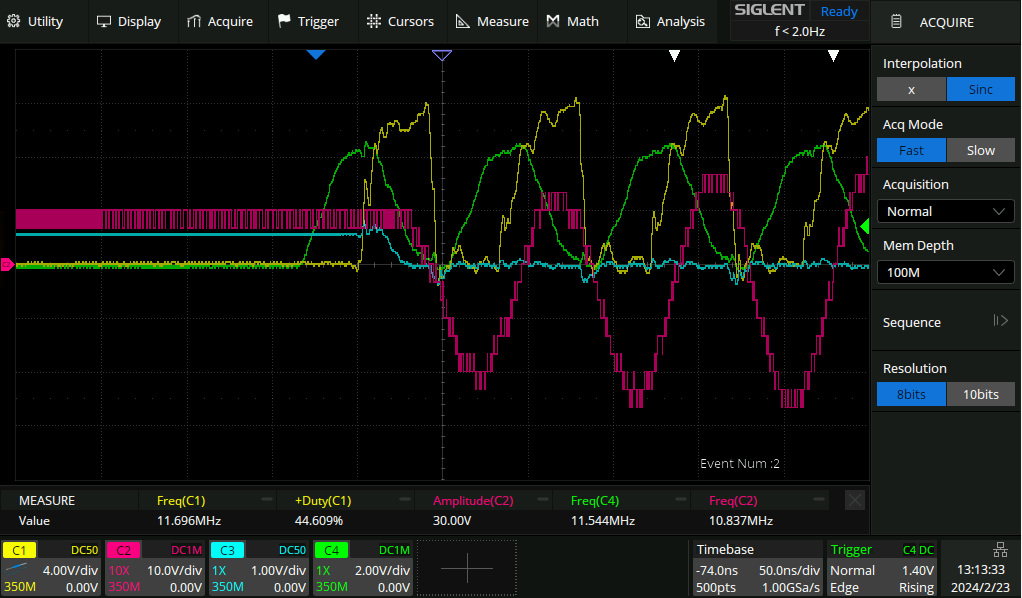Select the C2 channel box
Viewport: 1022px width, 598px height.
coord(155,568)
